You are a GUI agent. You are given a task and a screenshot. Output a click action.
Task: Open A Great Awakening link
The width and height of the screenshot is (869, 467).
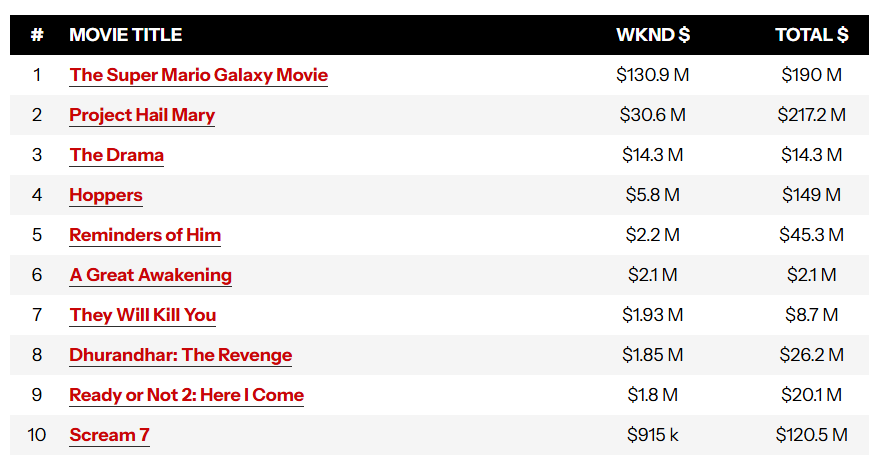(151, 275)
